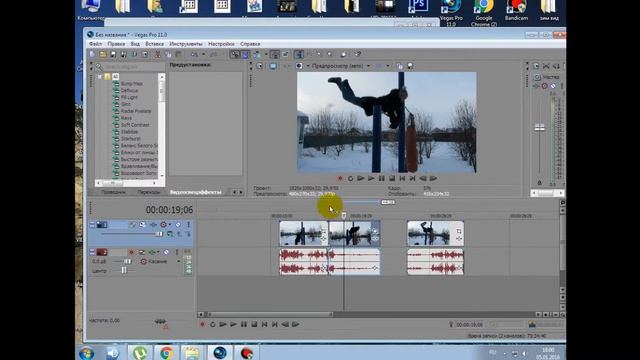This screenshot has height=360, width=640.
Task: Click the Copy icon in main toolbar
Action: tap(168, 54)
